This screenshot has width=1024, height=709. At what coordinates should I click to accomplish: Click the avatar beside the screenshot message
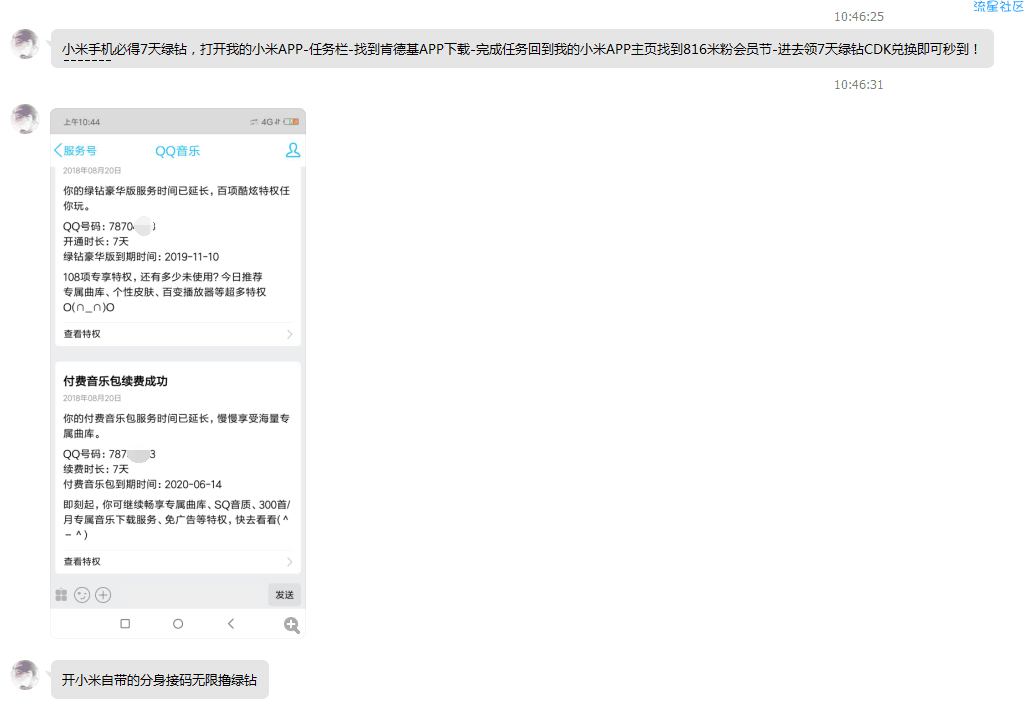tap(25, 119)
